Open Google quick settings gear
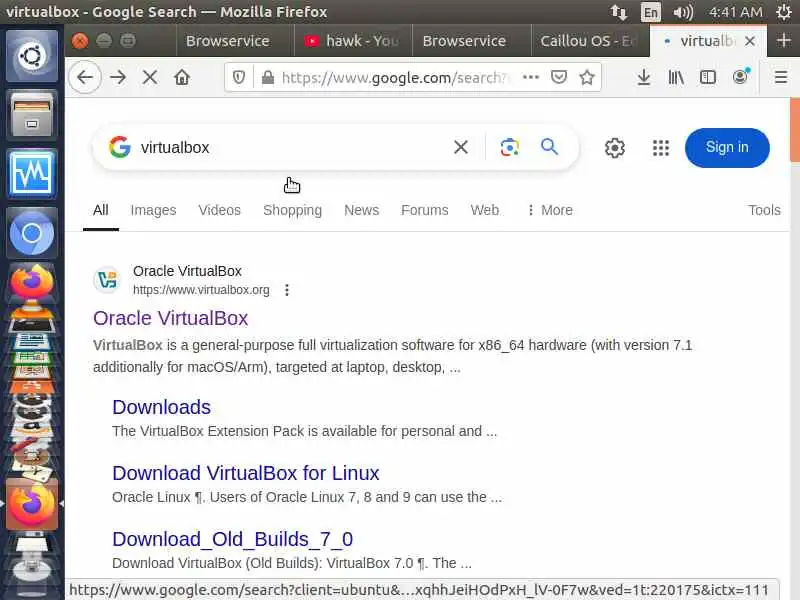 [614, 148]
